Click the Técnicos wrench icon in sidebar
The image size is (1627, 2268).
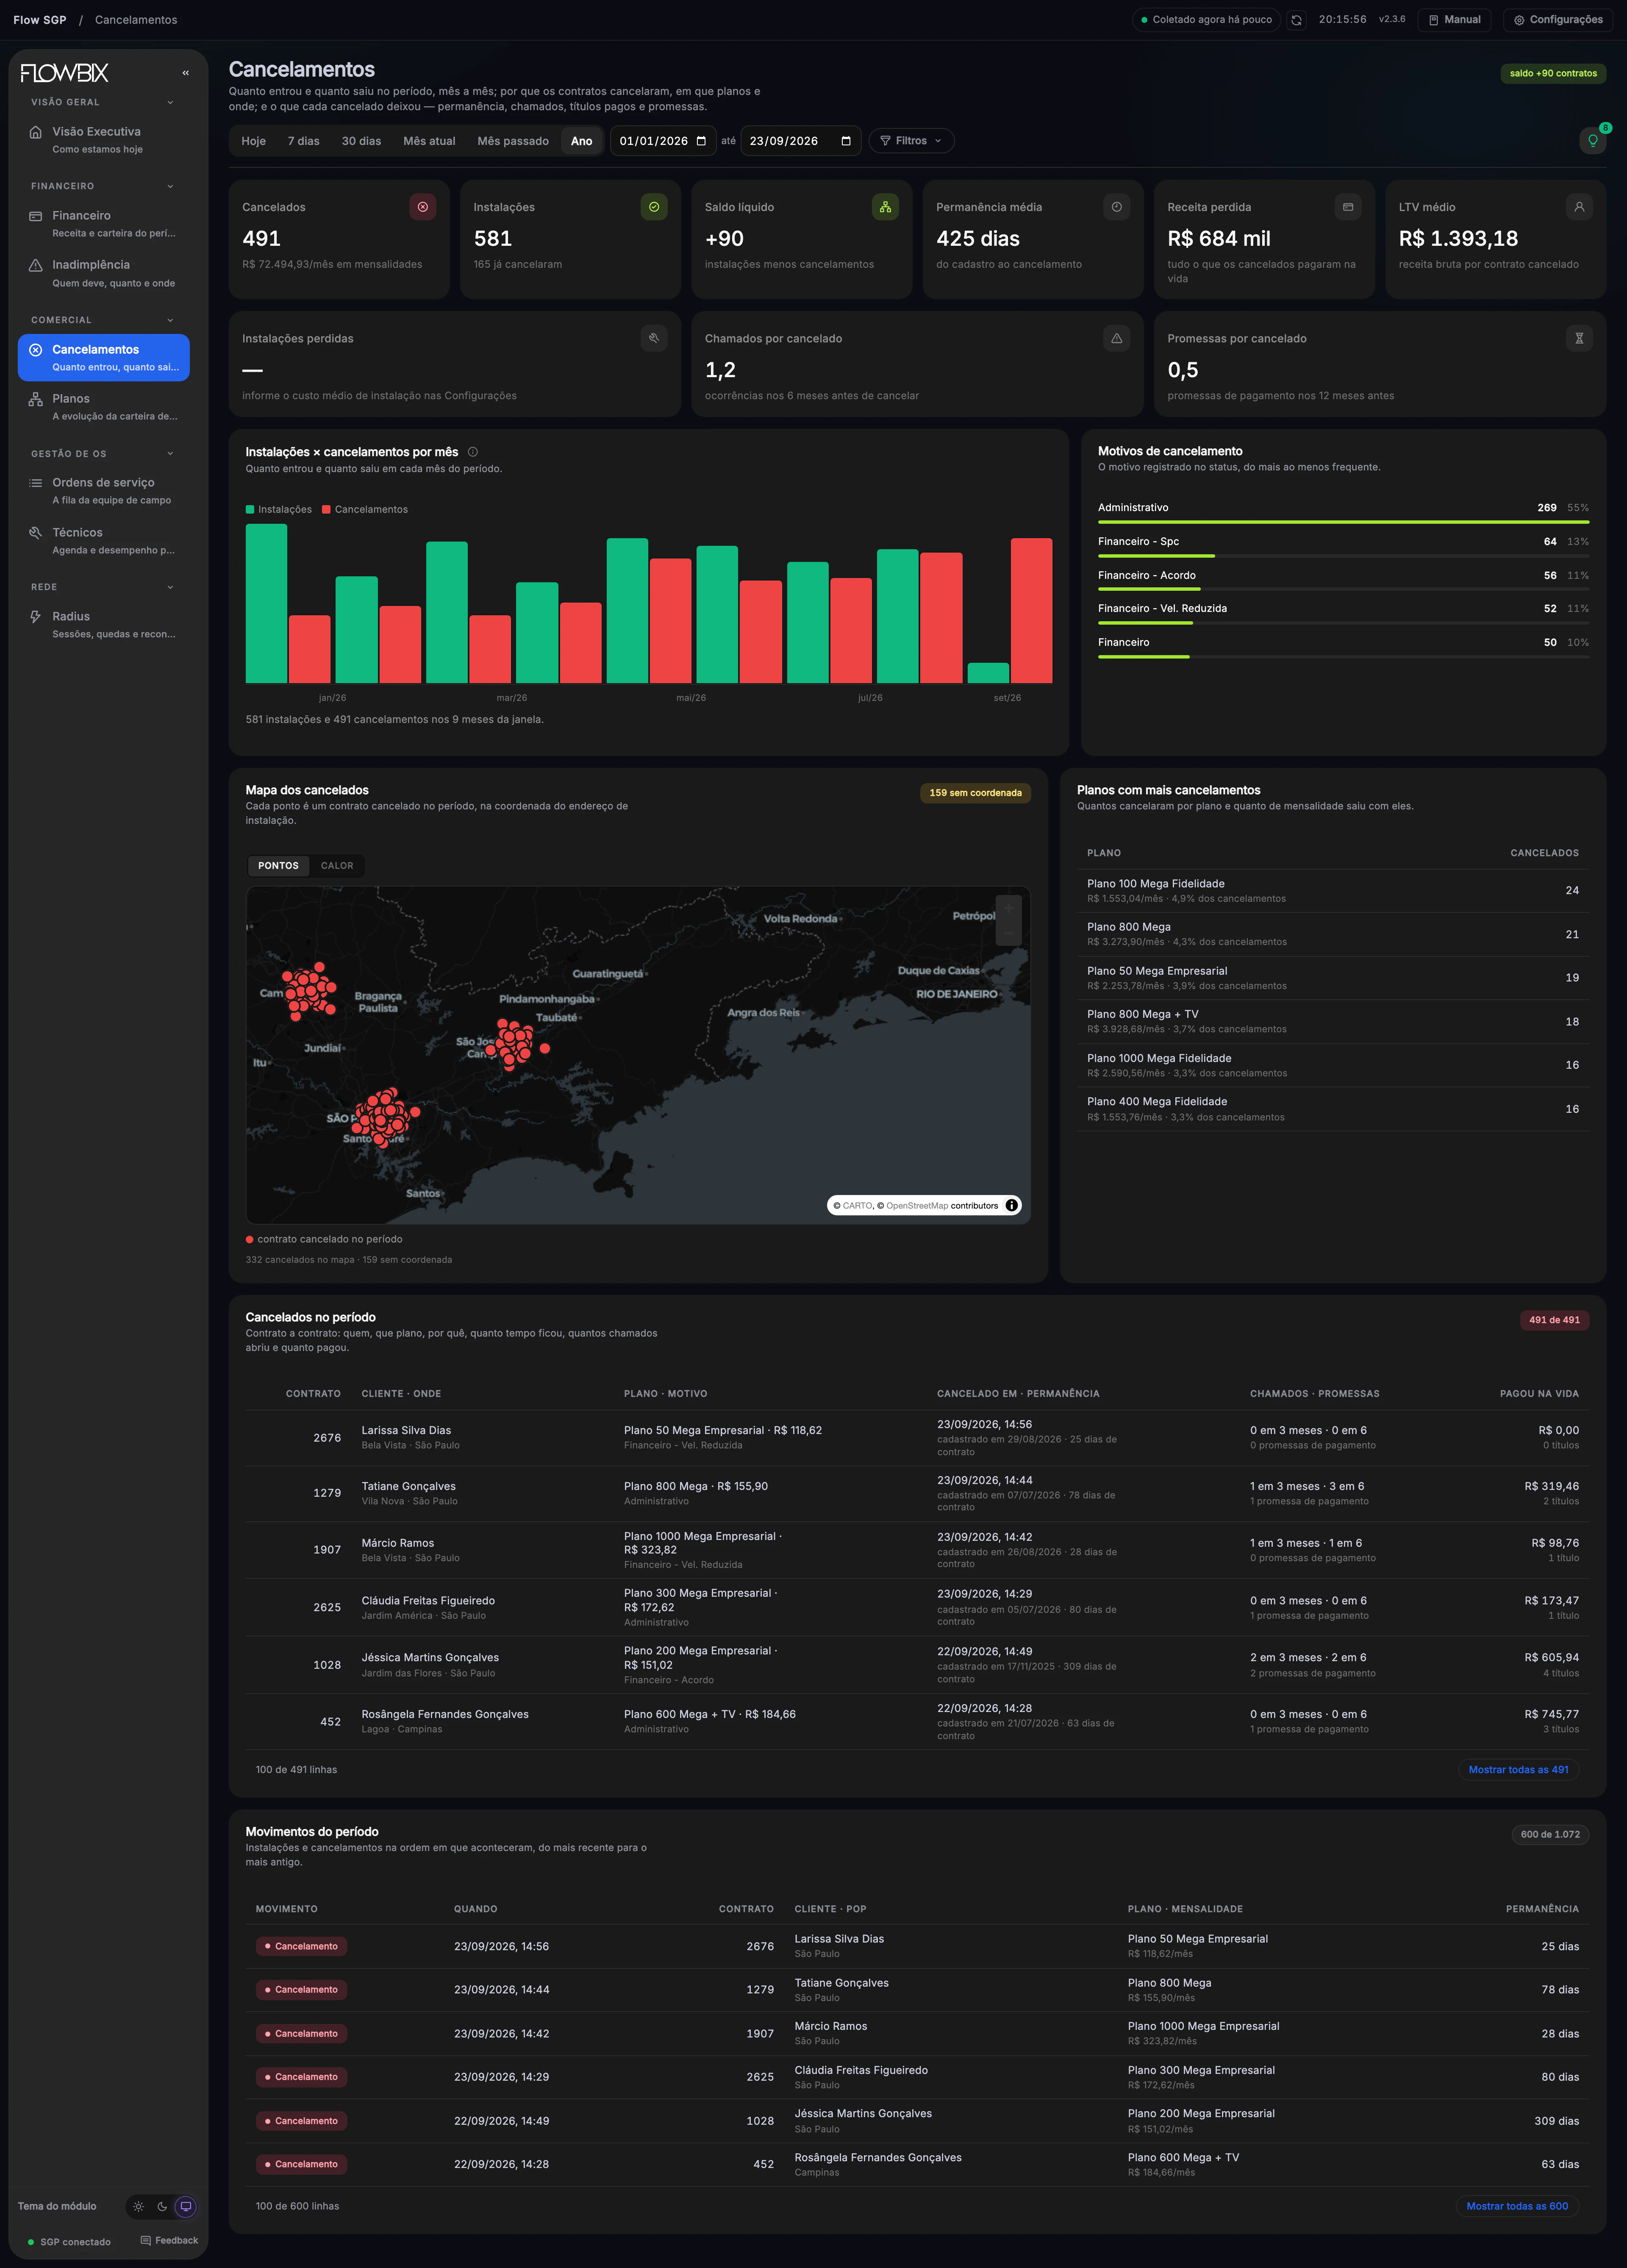pos(36,533)
